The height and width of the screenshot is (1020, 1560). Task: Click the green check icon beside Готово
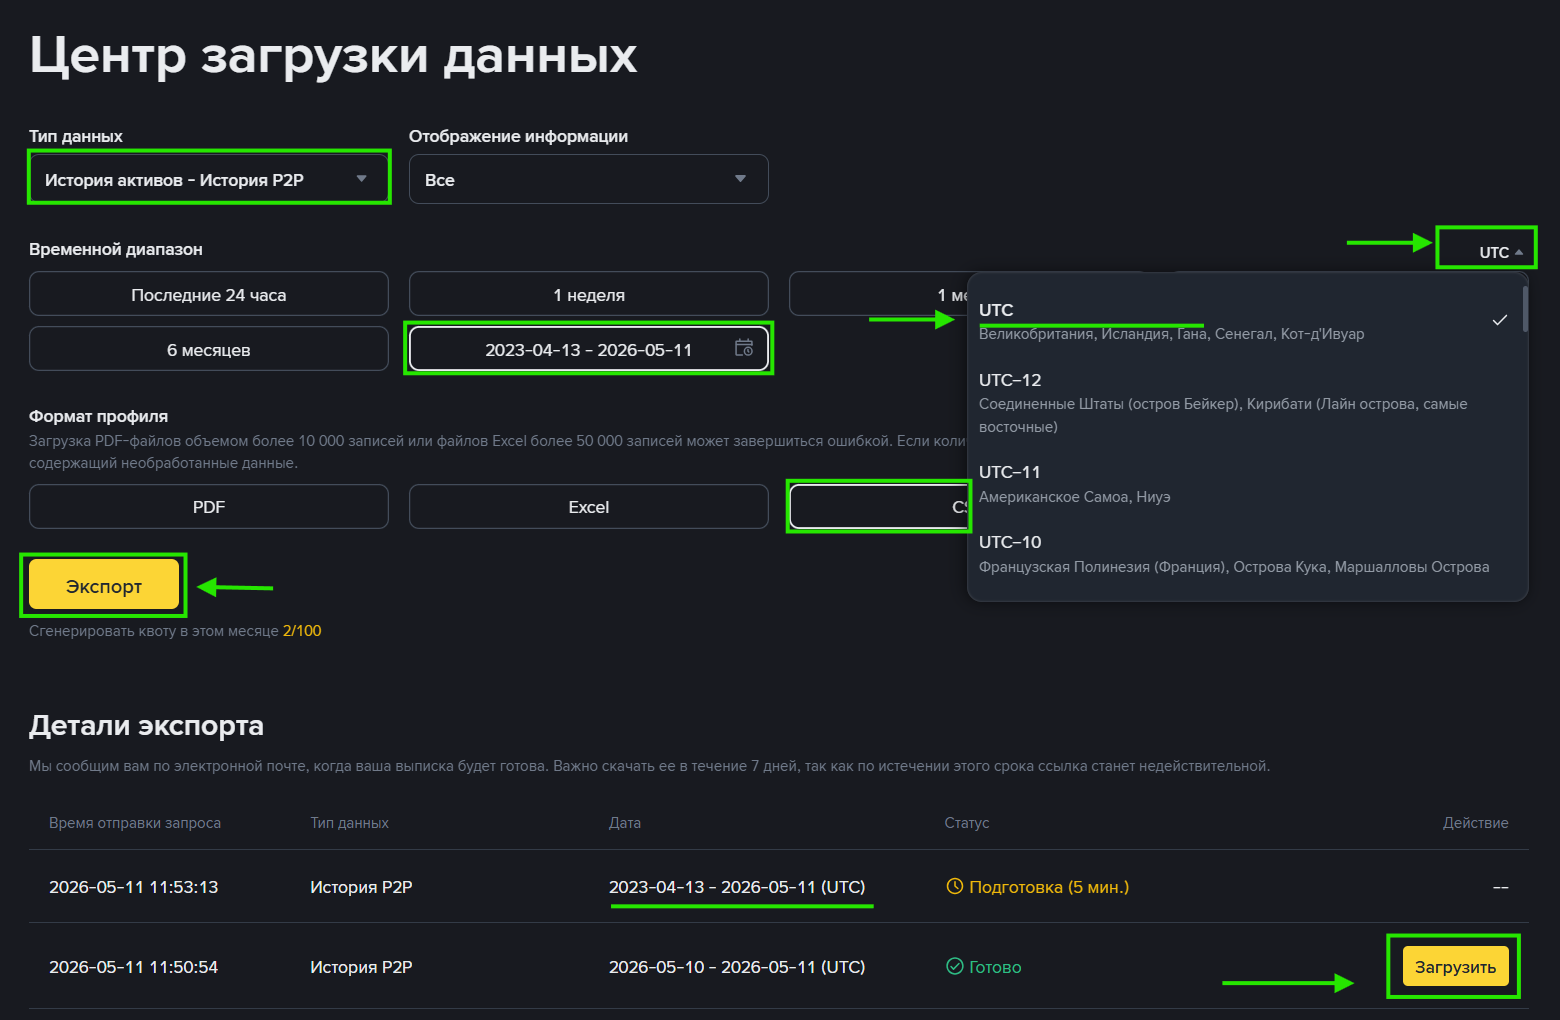955,966
